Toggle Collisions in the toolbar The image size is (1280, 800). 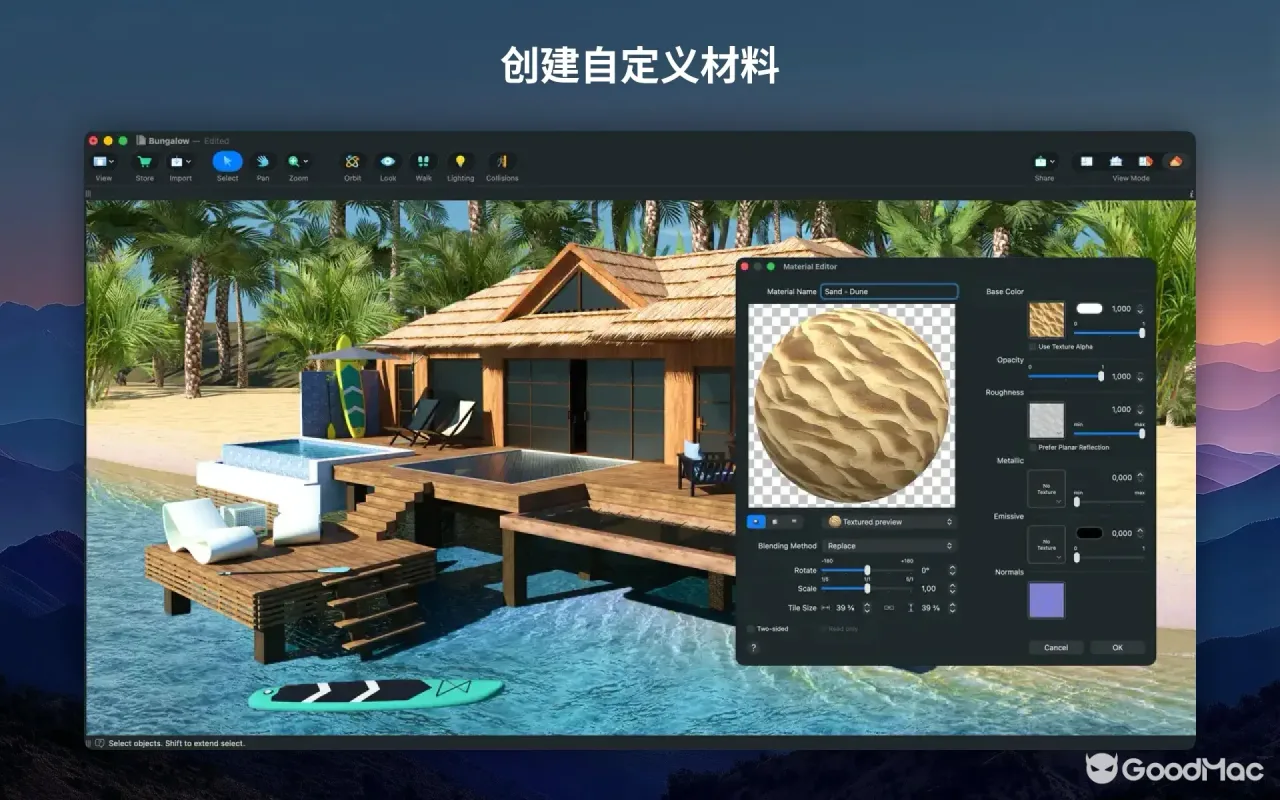502,162
